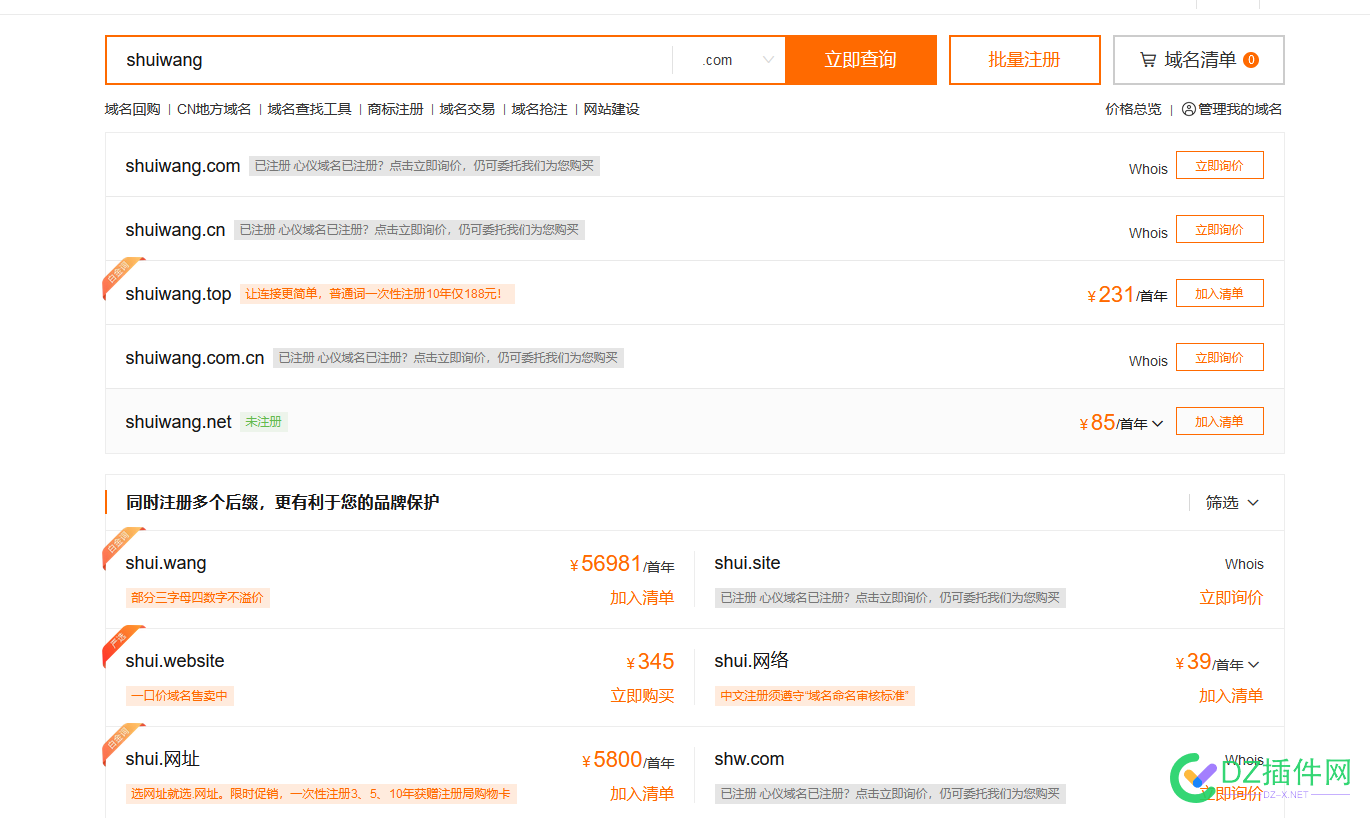Click the shuiwang.com.cn domain name
This screenshot has height=818, width=1370.
[x=195, y=358]
